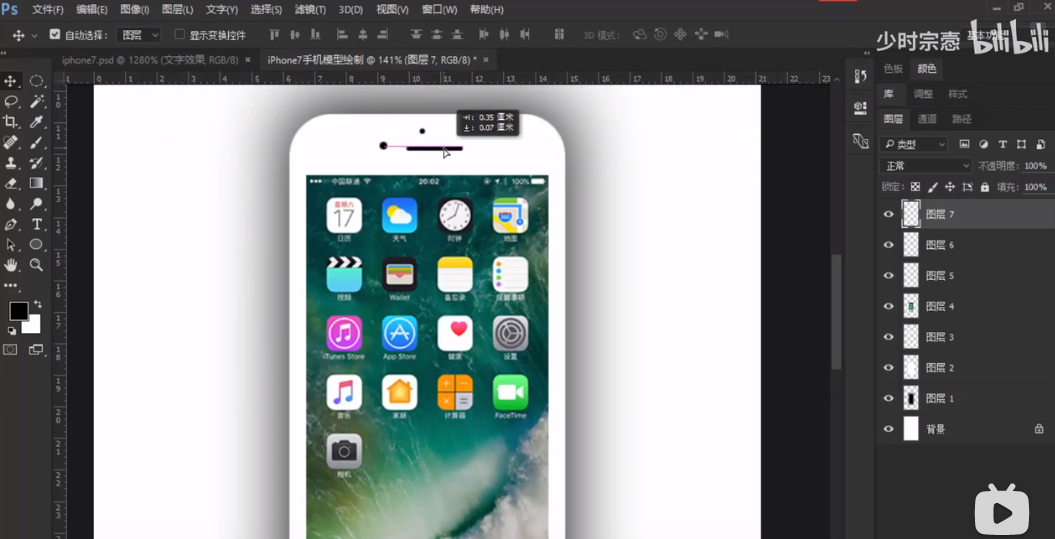The image size is (1055, 539).
Task: Select the Eyedropper tool
Action: coord(36,122)
